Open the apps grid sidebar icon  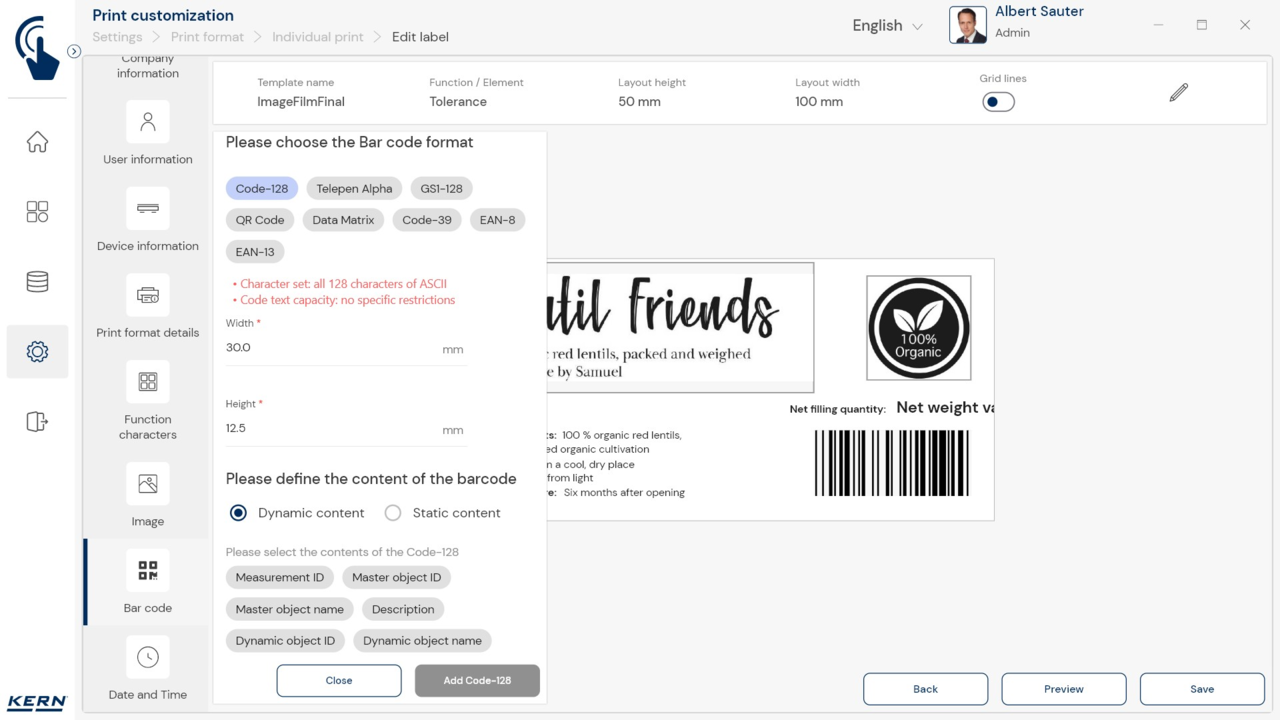pyautogui.click(x=37, y=212)
